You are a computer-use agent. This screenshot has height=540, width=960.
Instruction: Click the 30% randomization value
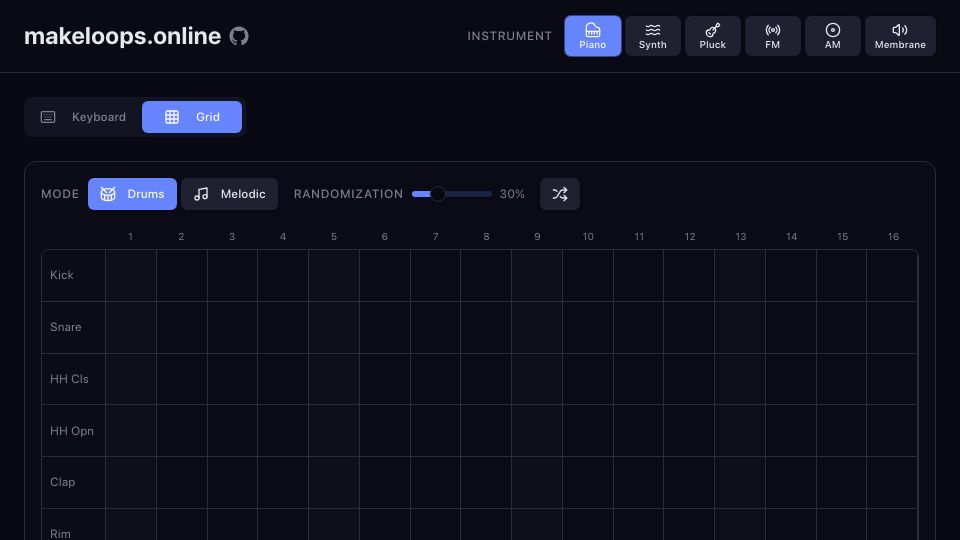[512, 194]
